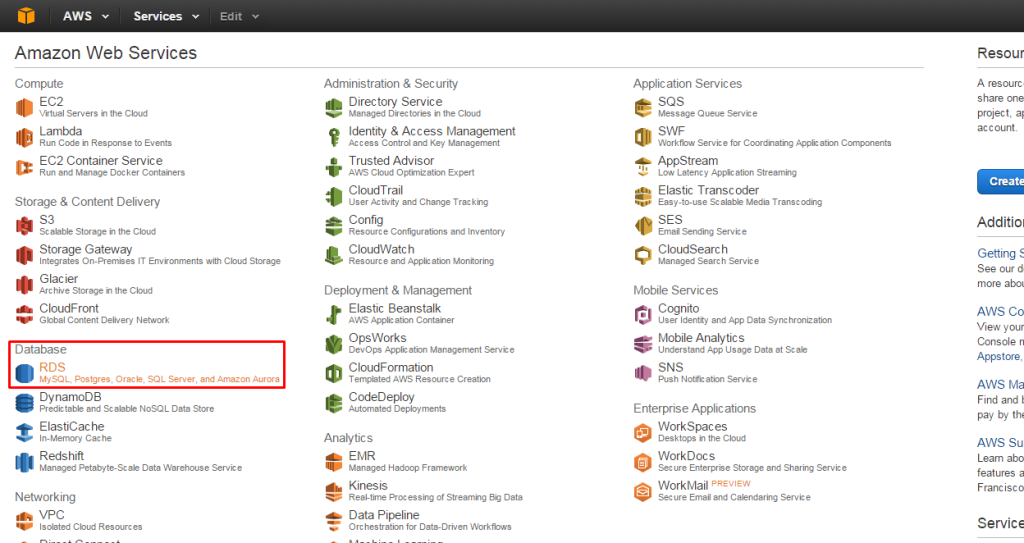The width and height of the screenshot is (1024, 543).
Task: Click the CloudSearch icon
Action: click(x=643, y=255)
